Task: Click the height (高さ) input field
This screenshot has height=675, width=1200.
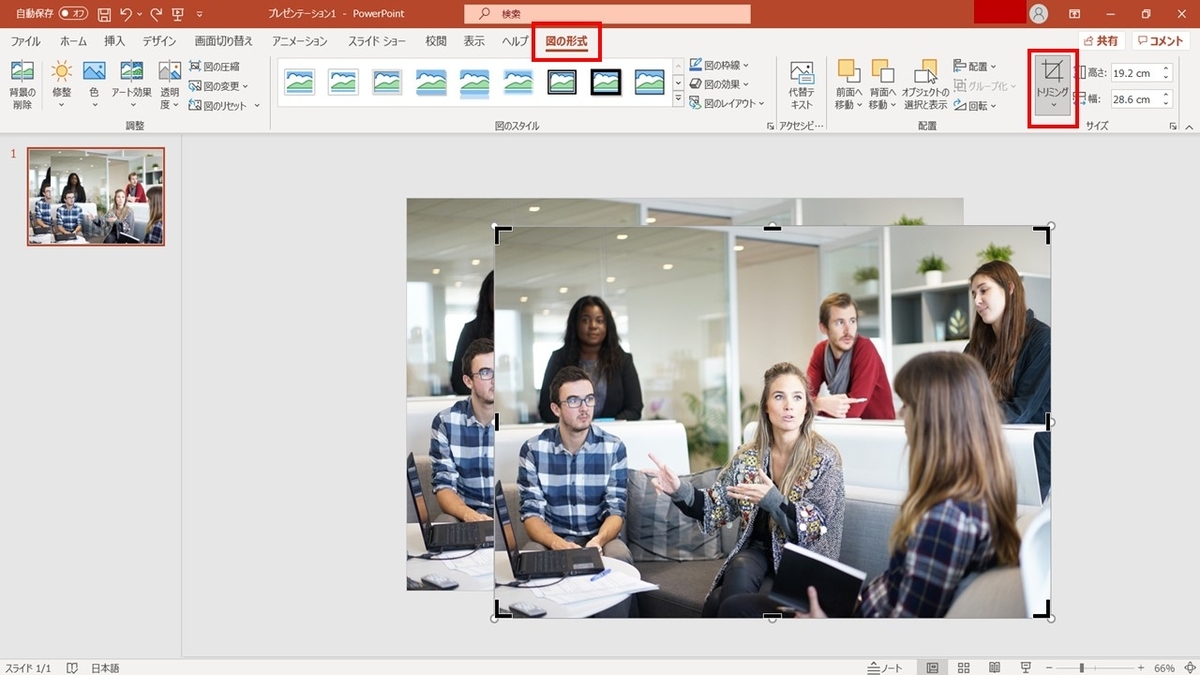Action: [x=1134, y=73]
